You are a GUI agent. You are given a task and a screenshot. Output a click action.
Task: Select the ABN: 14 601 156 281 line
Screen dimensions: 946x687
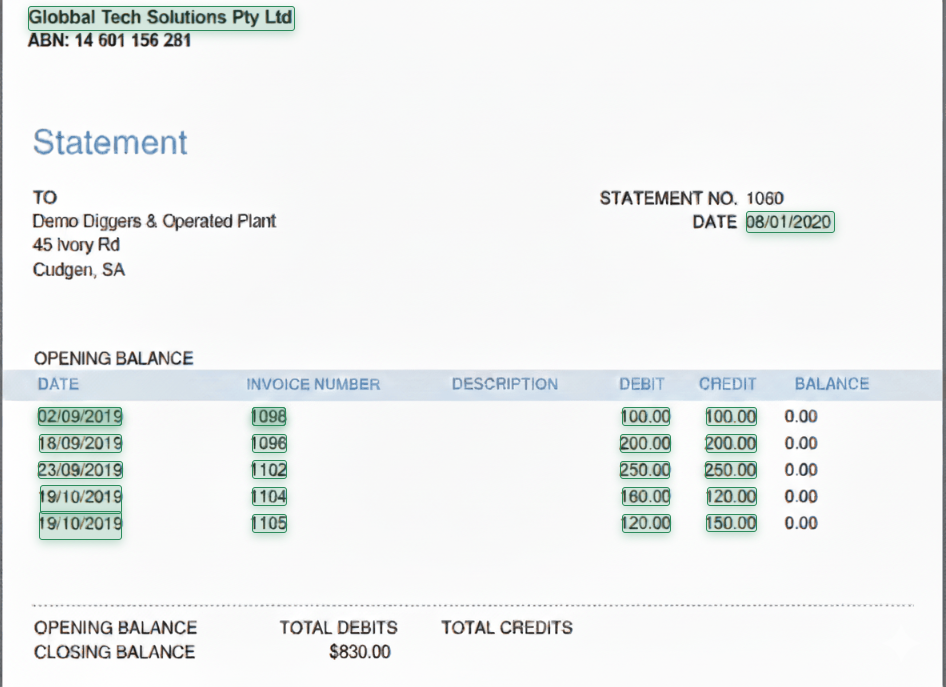[110, 40]
